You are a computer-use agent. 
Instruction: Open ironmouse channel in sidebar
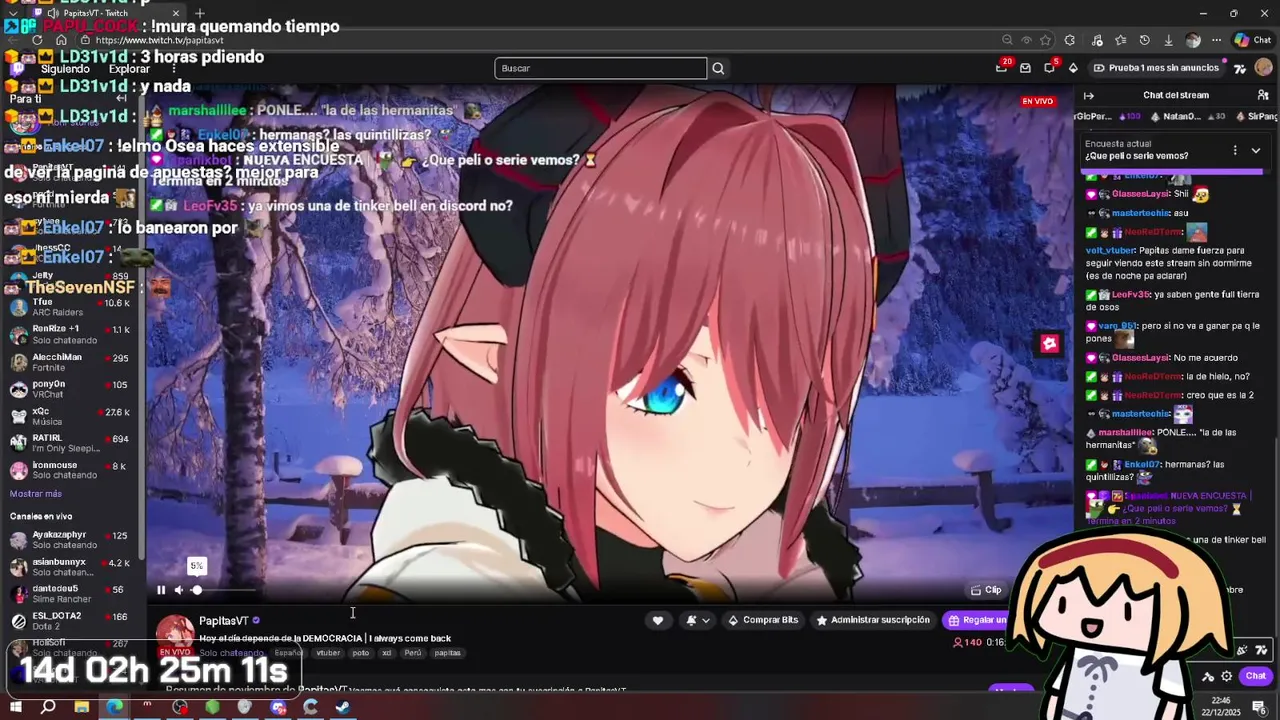click(70, 470)
